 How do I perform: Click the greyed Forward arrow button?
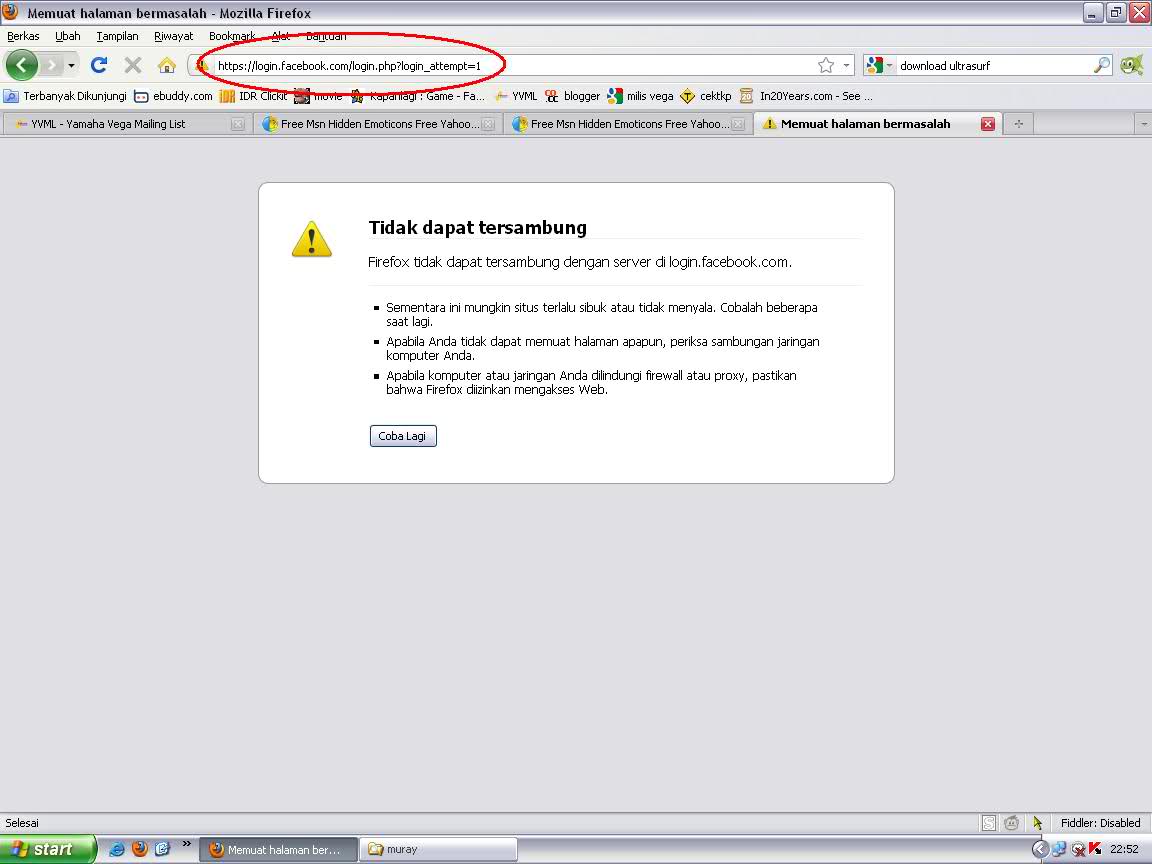pos(51,65)
